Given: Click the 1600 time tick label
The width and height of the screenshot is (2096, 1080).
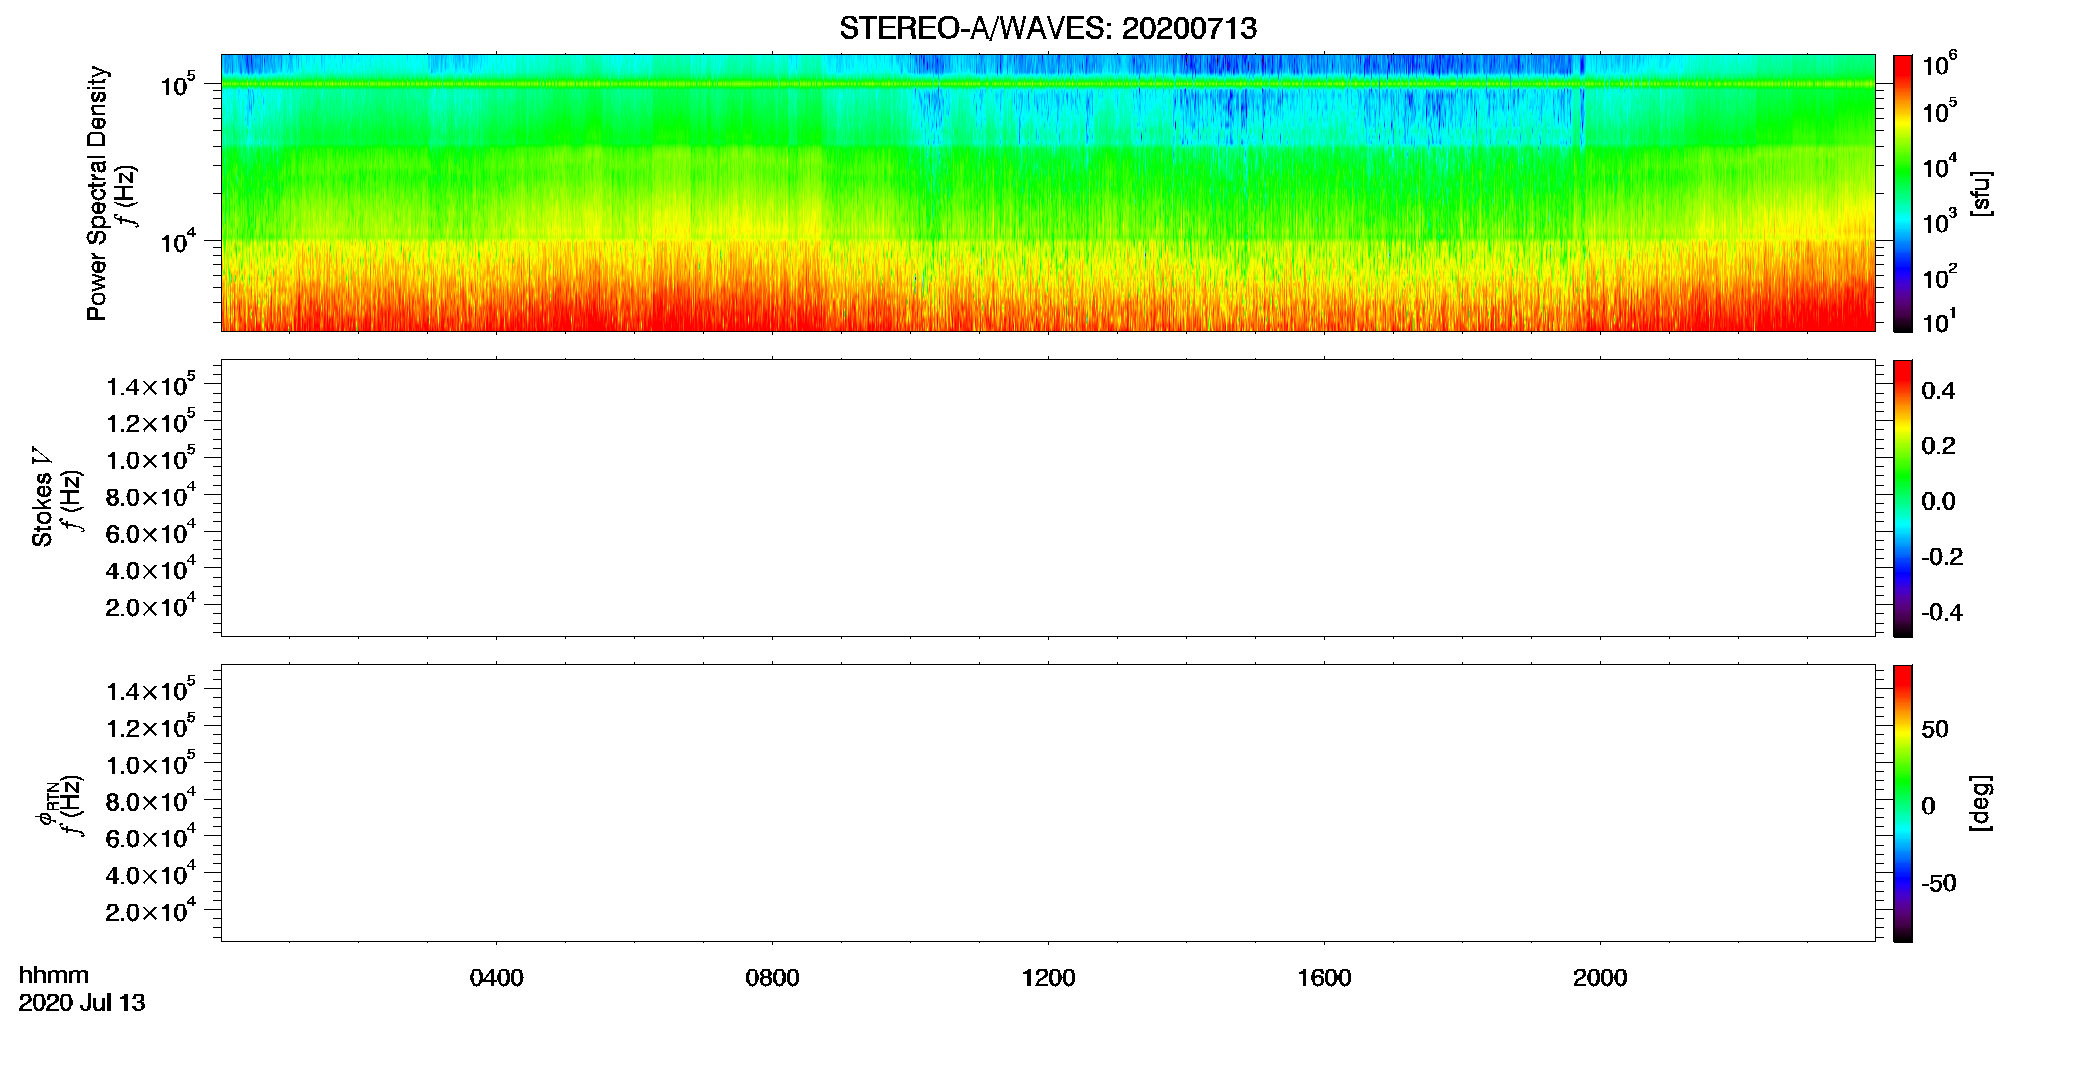Looking at the screenshot, I should [1324, 978].
